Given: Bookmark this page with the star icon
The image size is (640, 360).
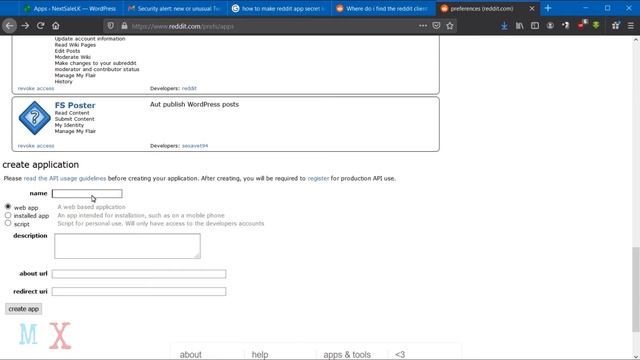Looking at the screenshot, I should 450,26.
